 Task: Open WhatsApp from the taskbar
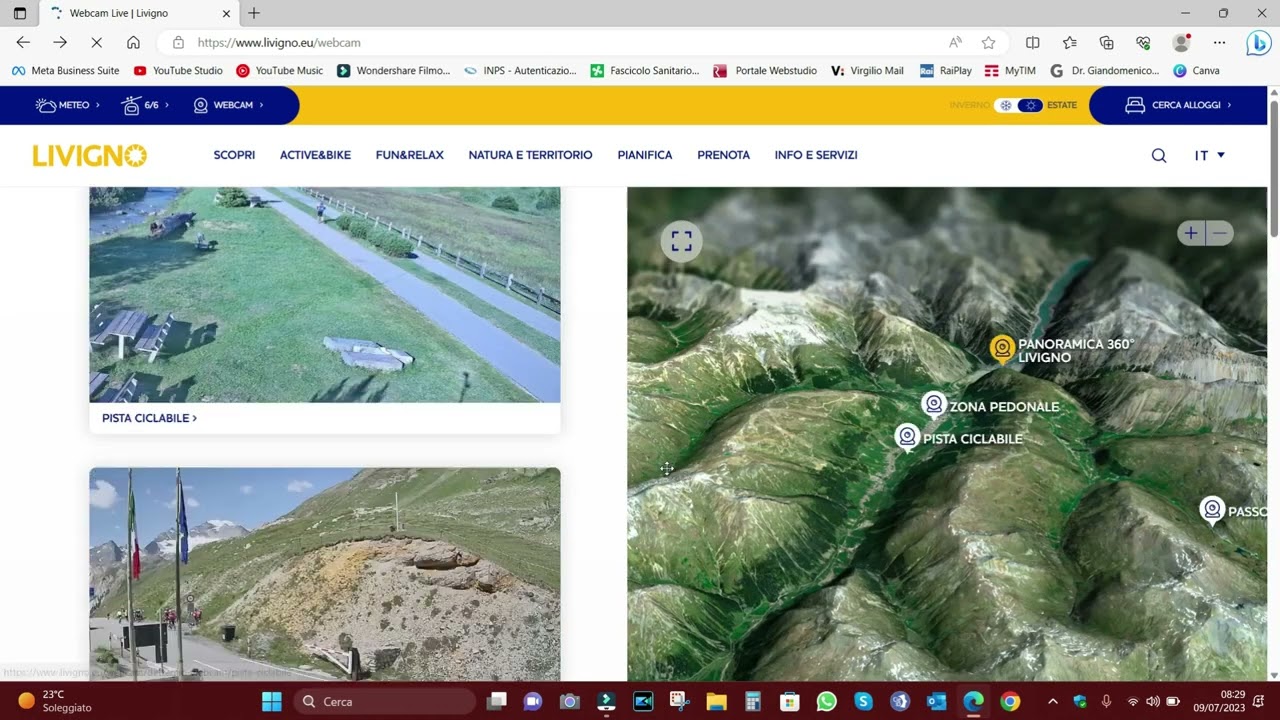(826, 701)
